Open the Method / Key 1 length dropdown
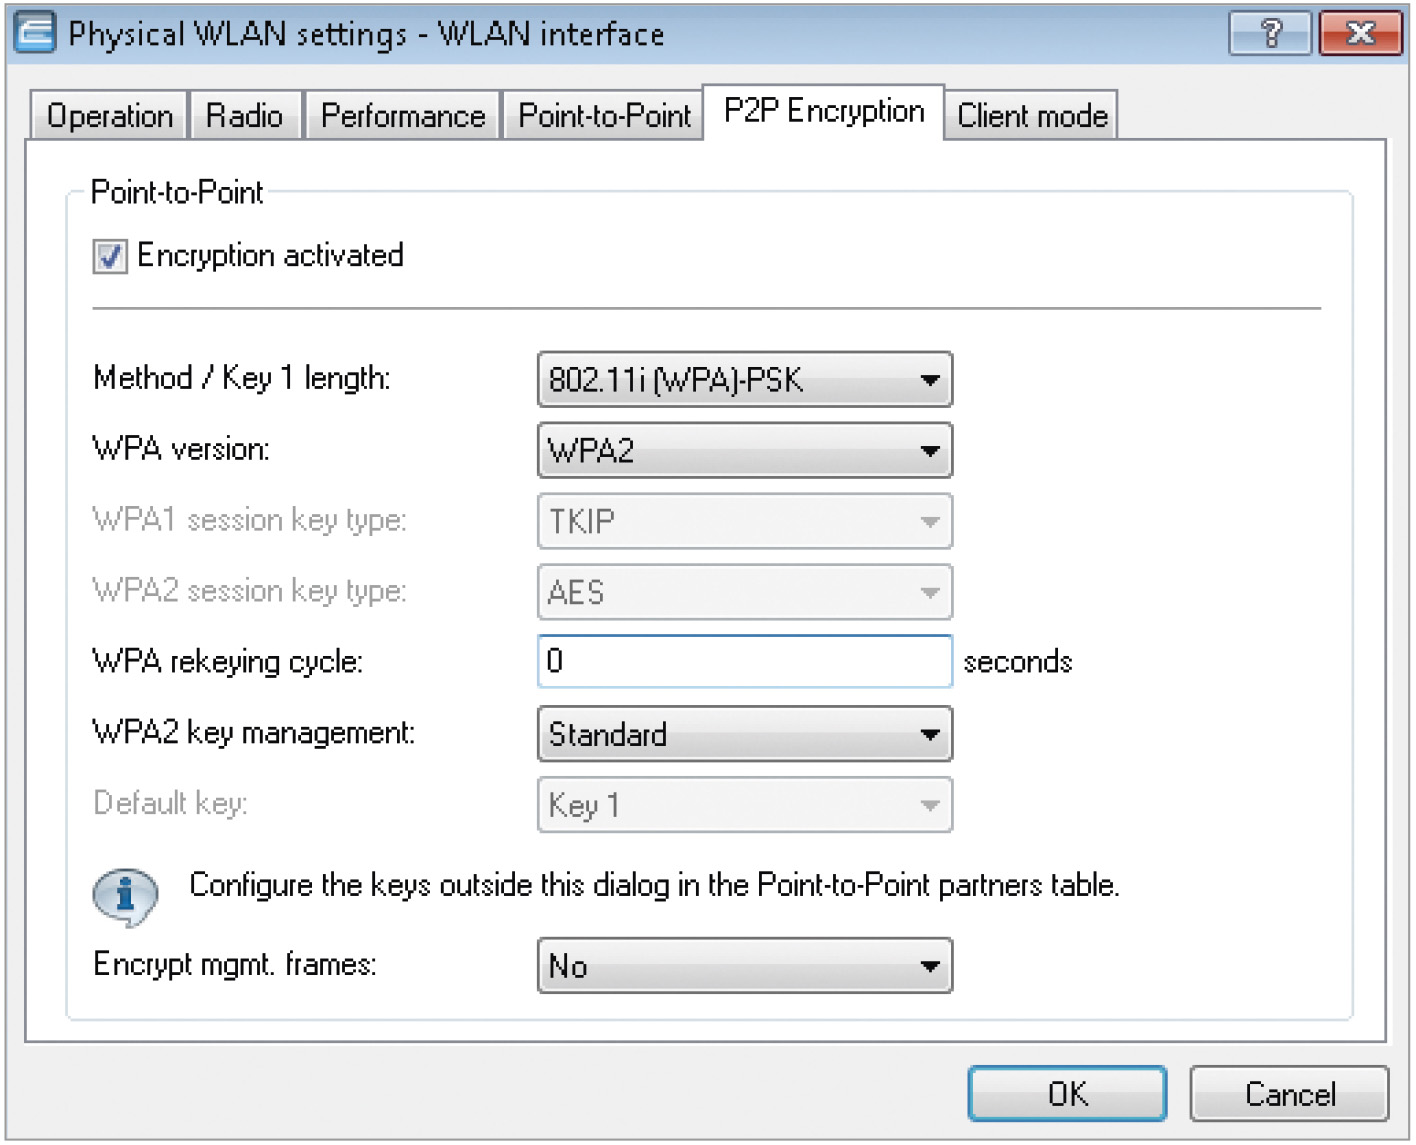Screen dimensions: 1416x1145 [x=745, y=380]
